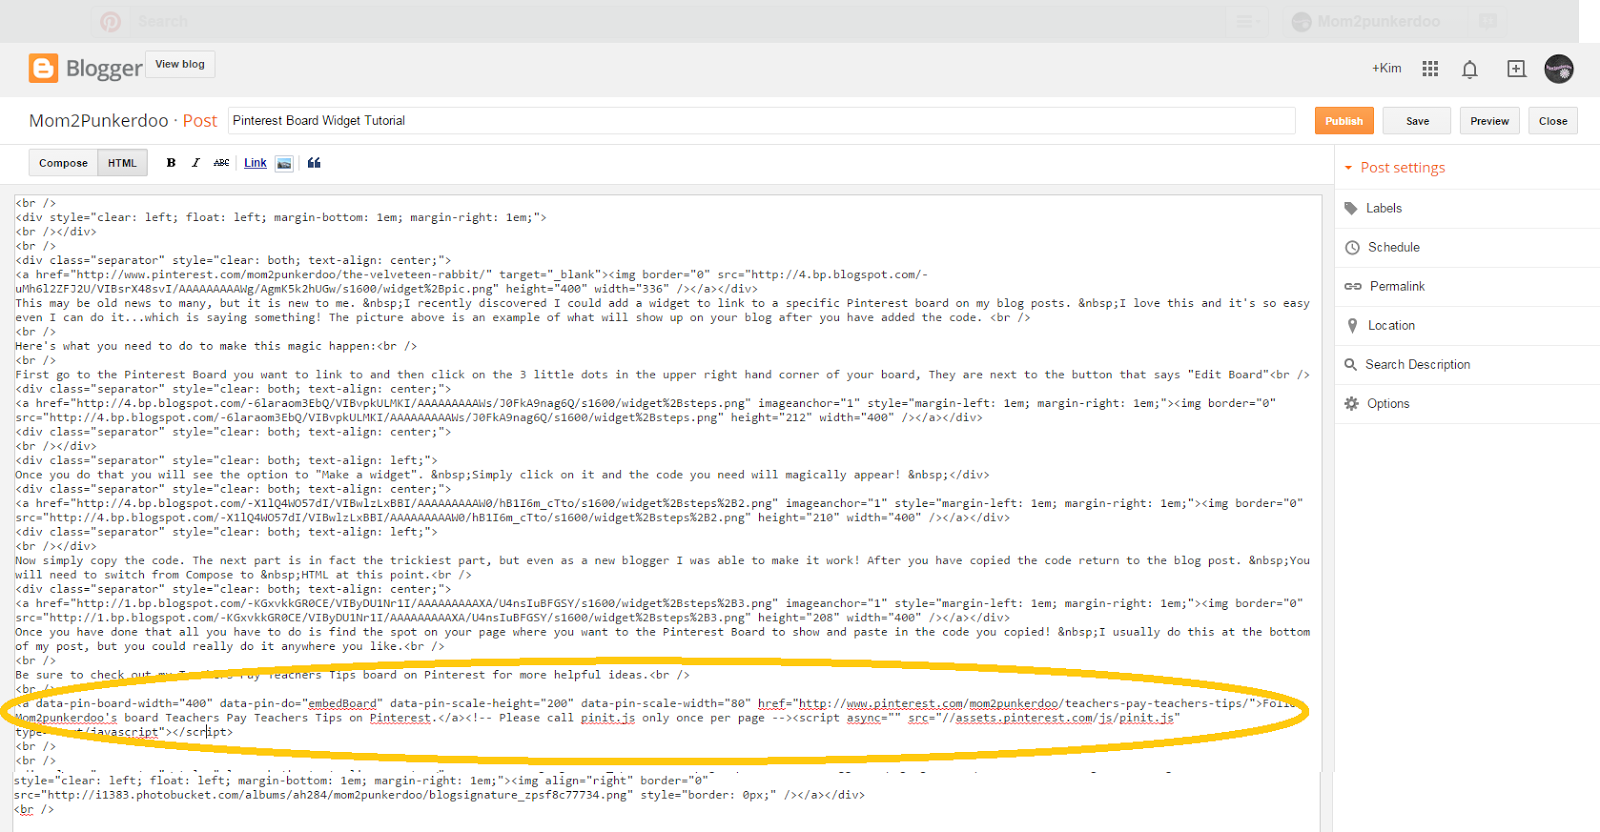The height and width of the screenshot is (832, 1600).
Task: Save the post draft
Action: (1417, 121)
